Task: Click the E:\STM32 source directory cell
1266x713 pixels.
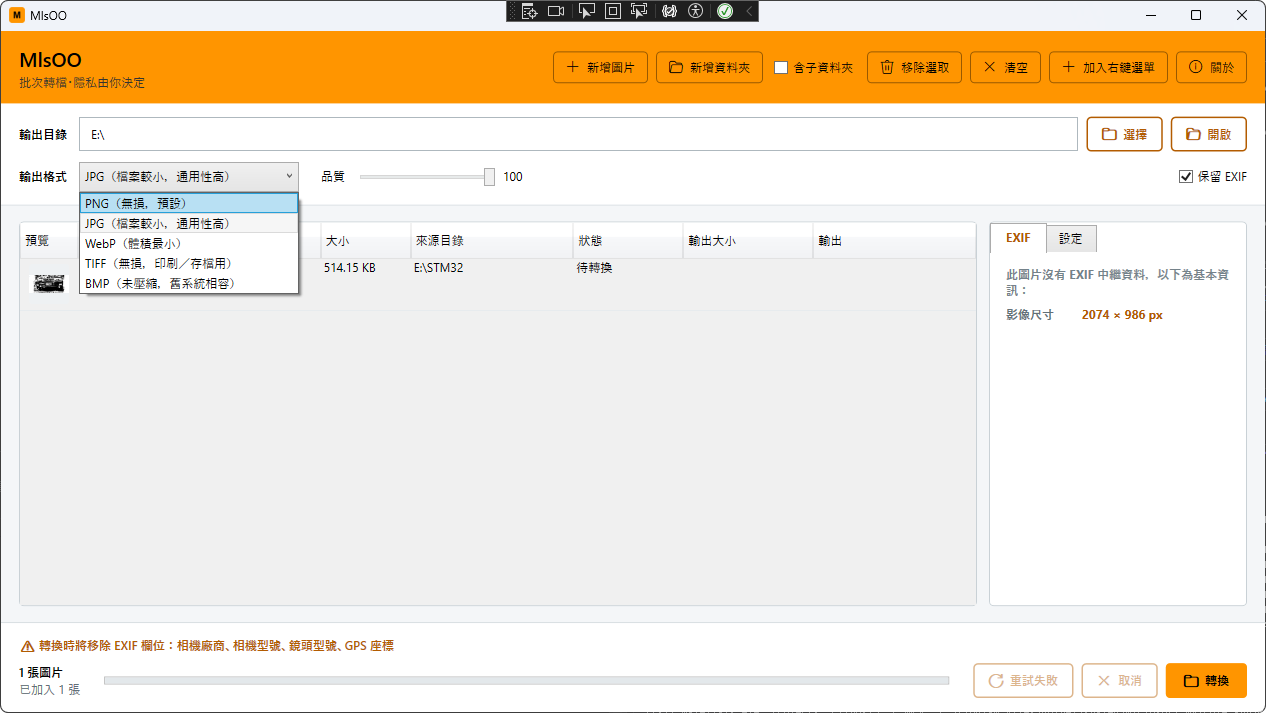Action: click(x=438, y=268)
